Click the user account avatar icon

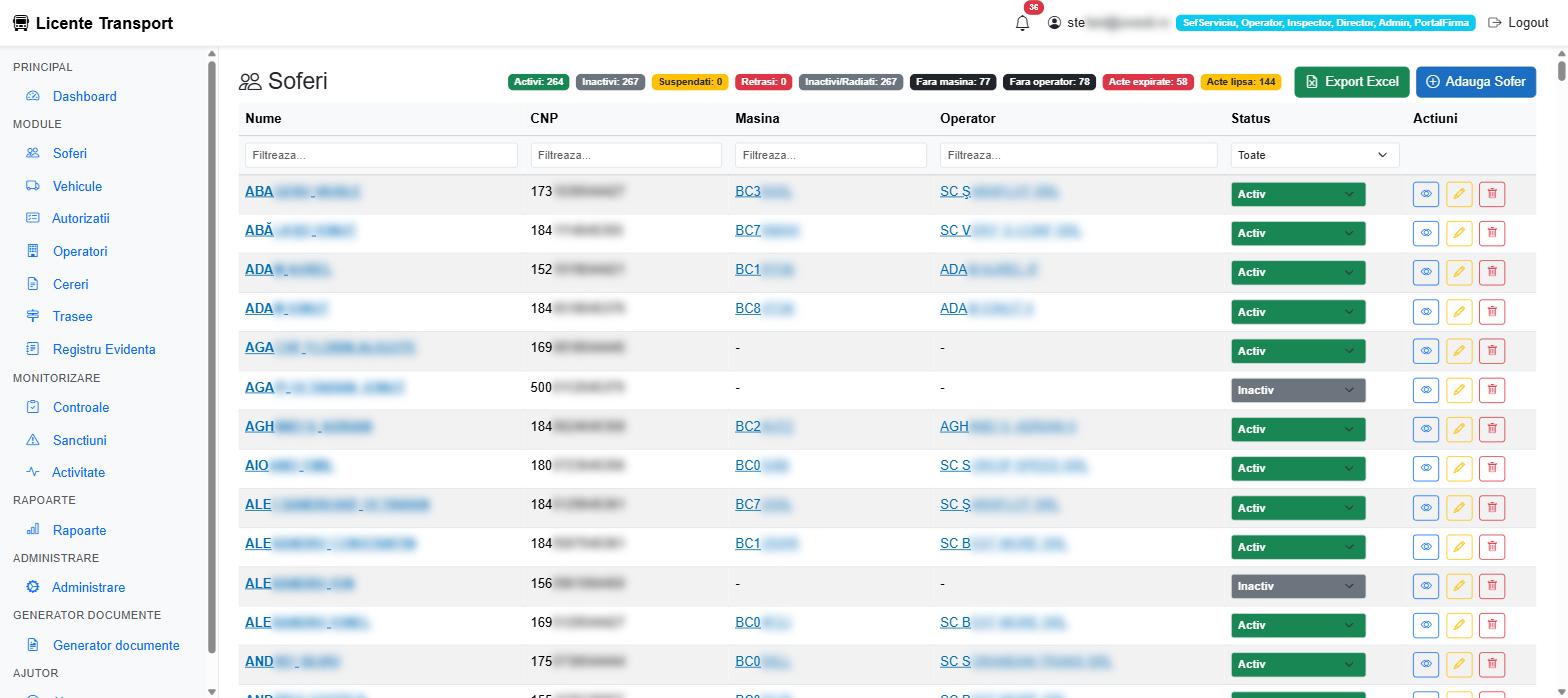1054,22
